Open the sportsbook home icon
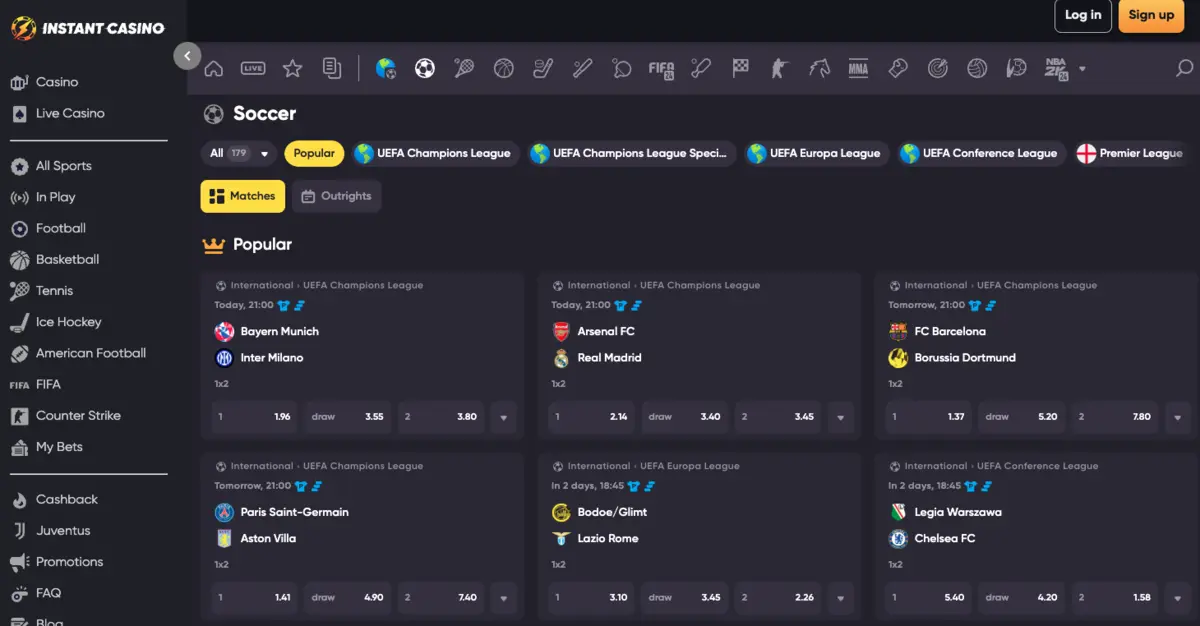 213,69
